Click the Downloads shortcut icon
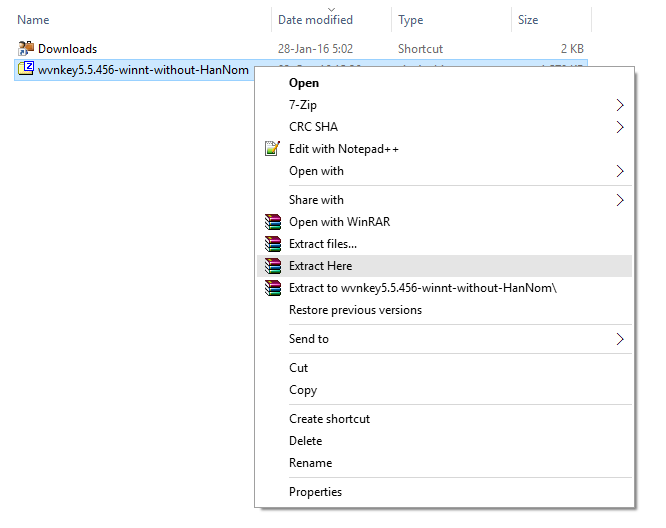The height and width of the screenshot is (528, 666). pos(27,48)
